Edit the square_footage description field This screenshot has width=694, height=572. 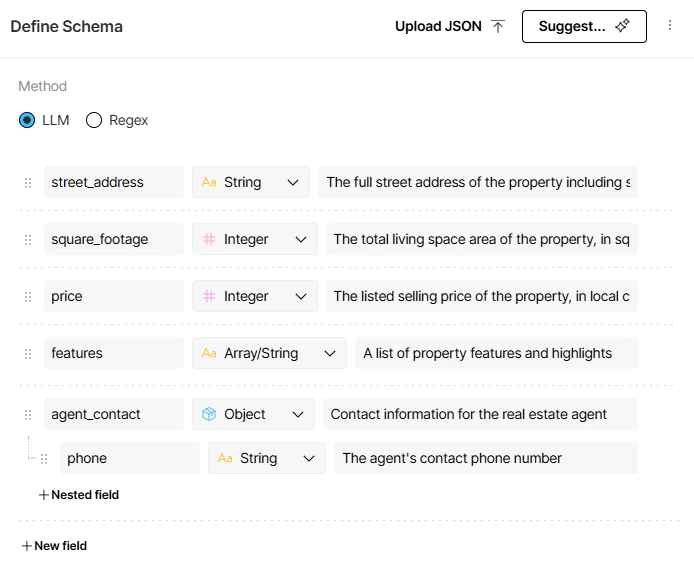point(482,239)
